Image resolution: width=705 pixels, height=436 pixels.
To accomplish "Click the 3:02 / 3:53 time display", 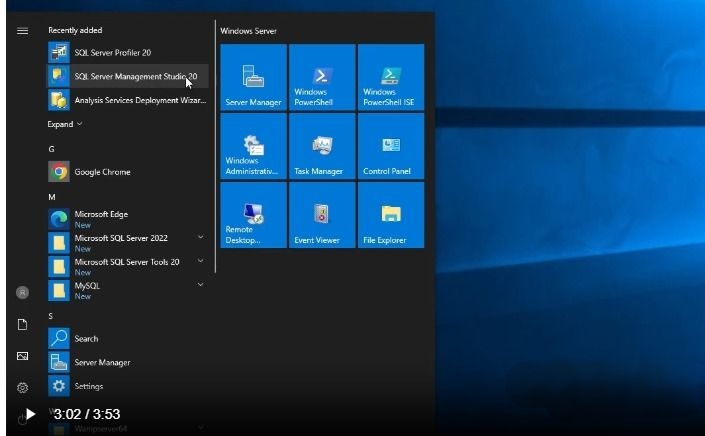I will coord(87,414).
